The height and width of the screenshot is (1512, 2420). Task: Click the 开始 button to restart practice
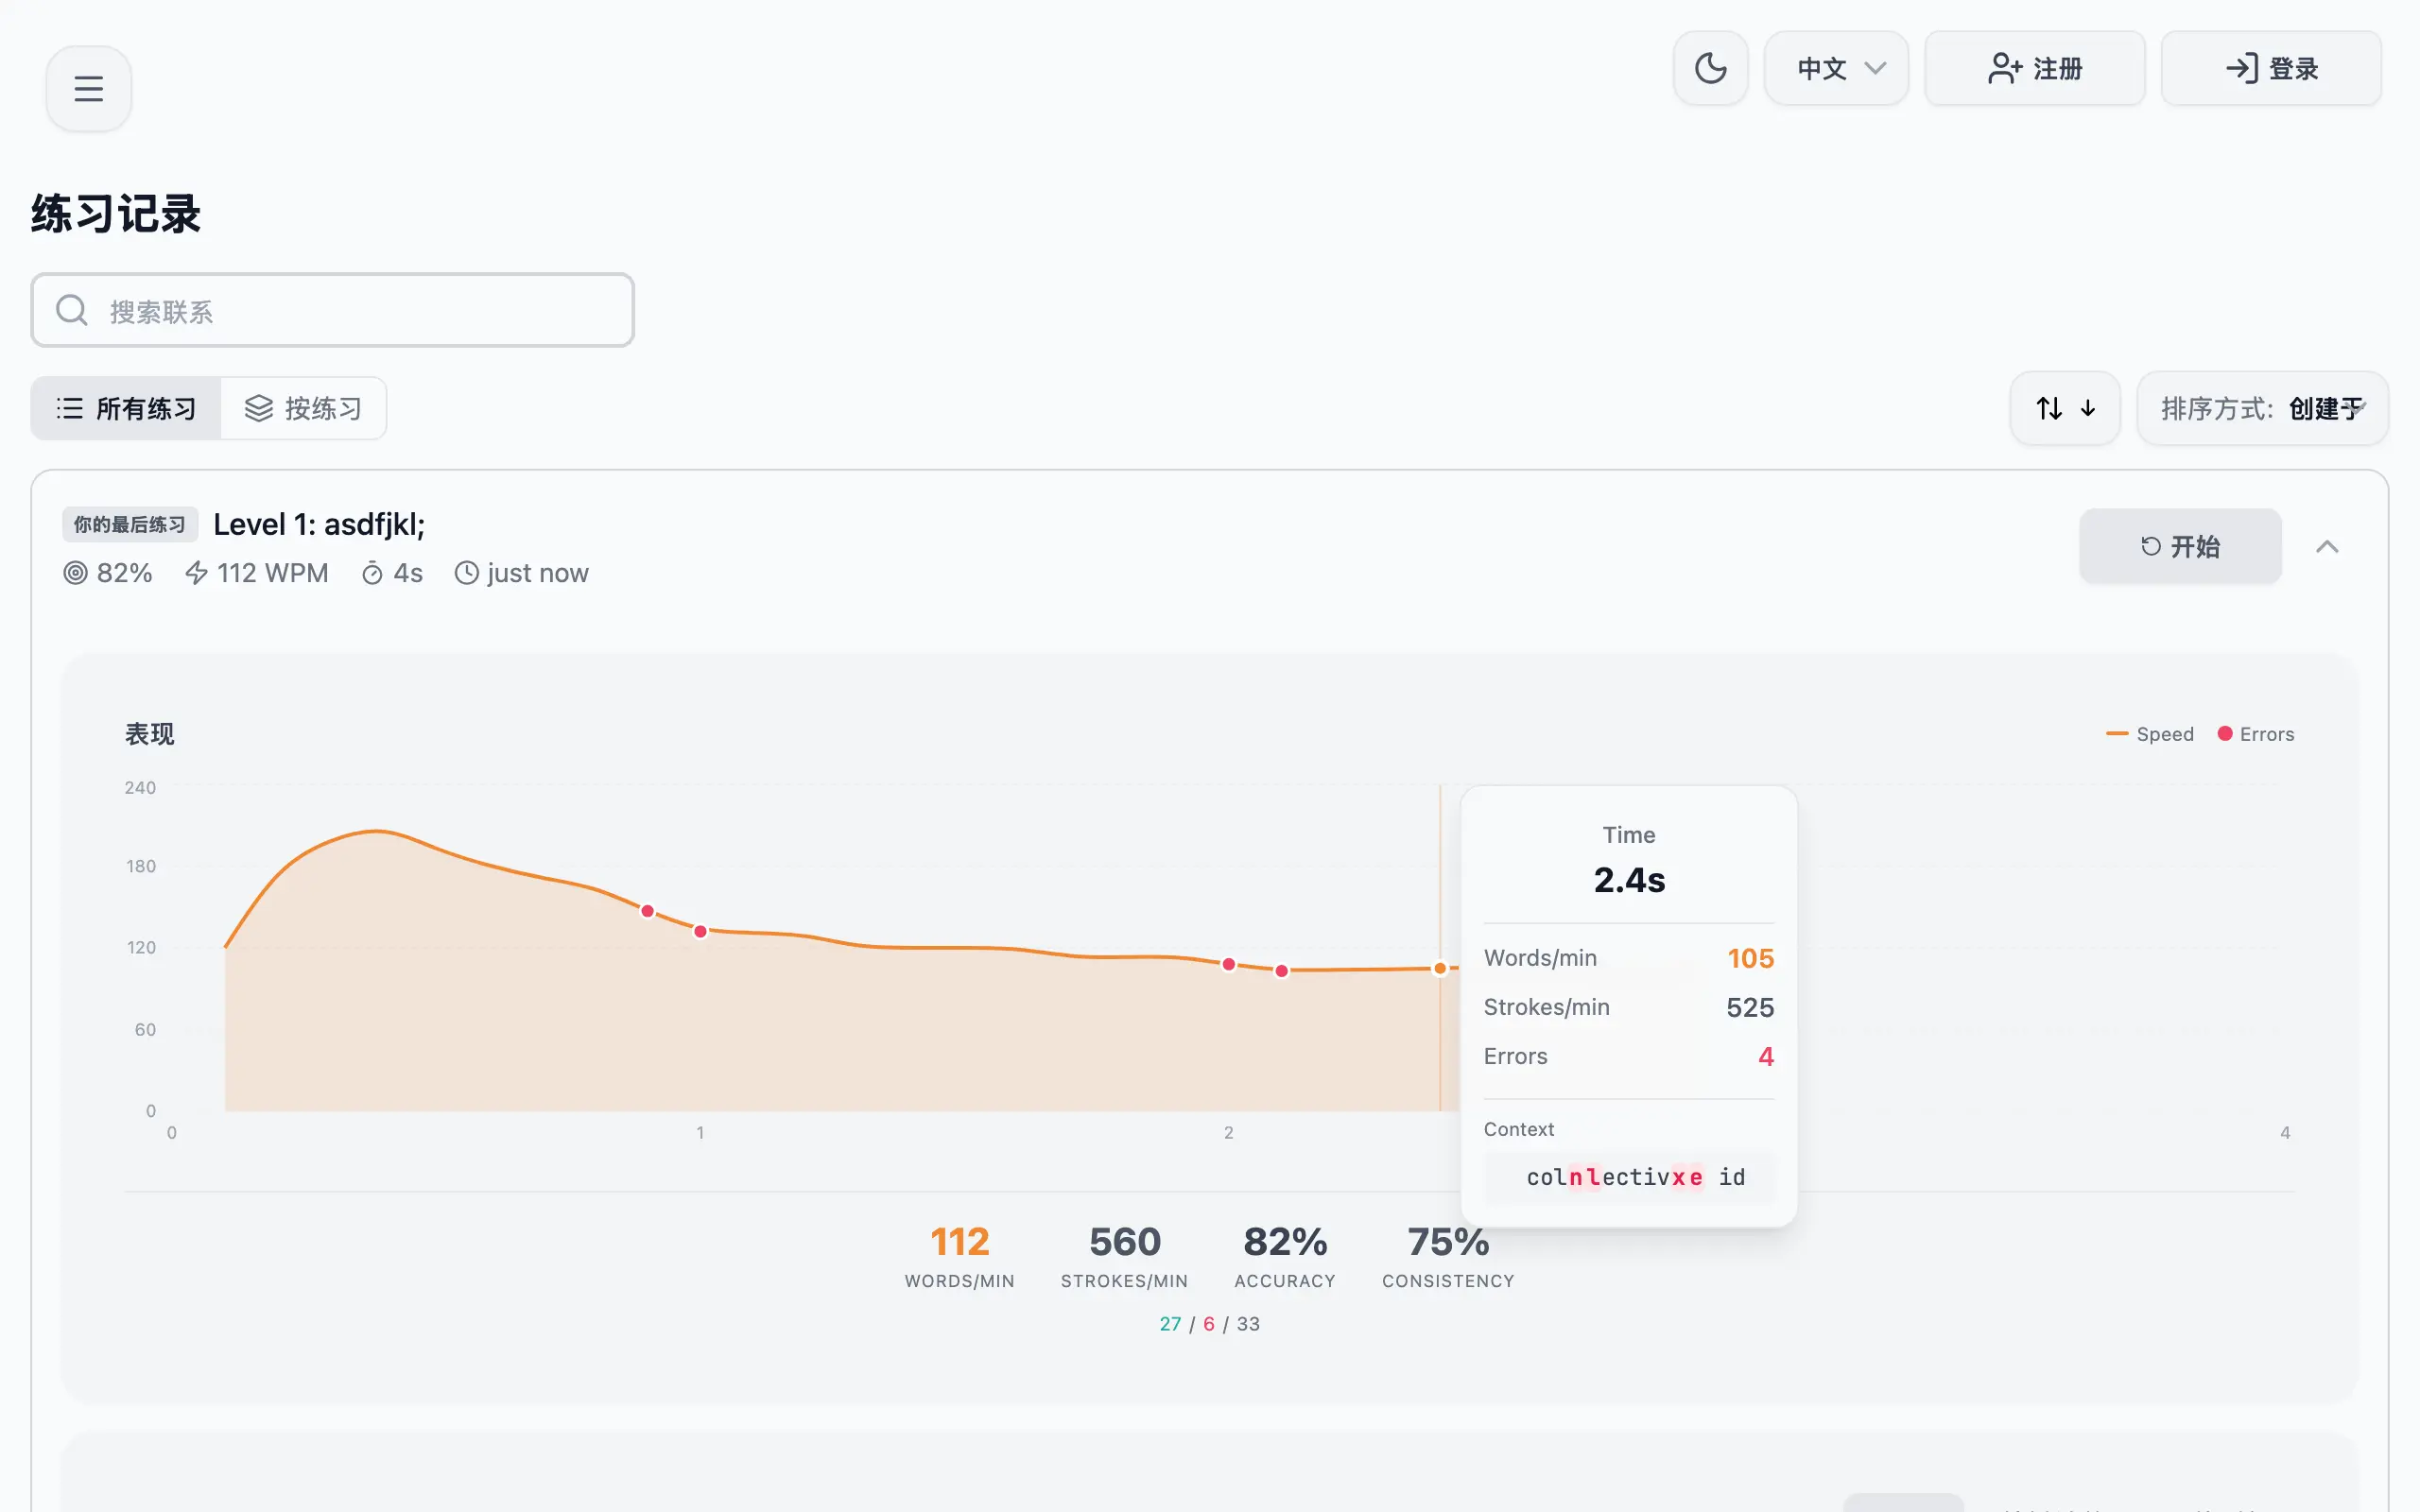coord(2180,546)
